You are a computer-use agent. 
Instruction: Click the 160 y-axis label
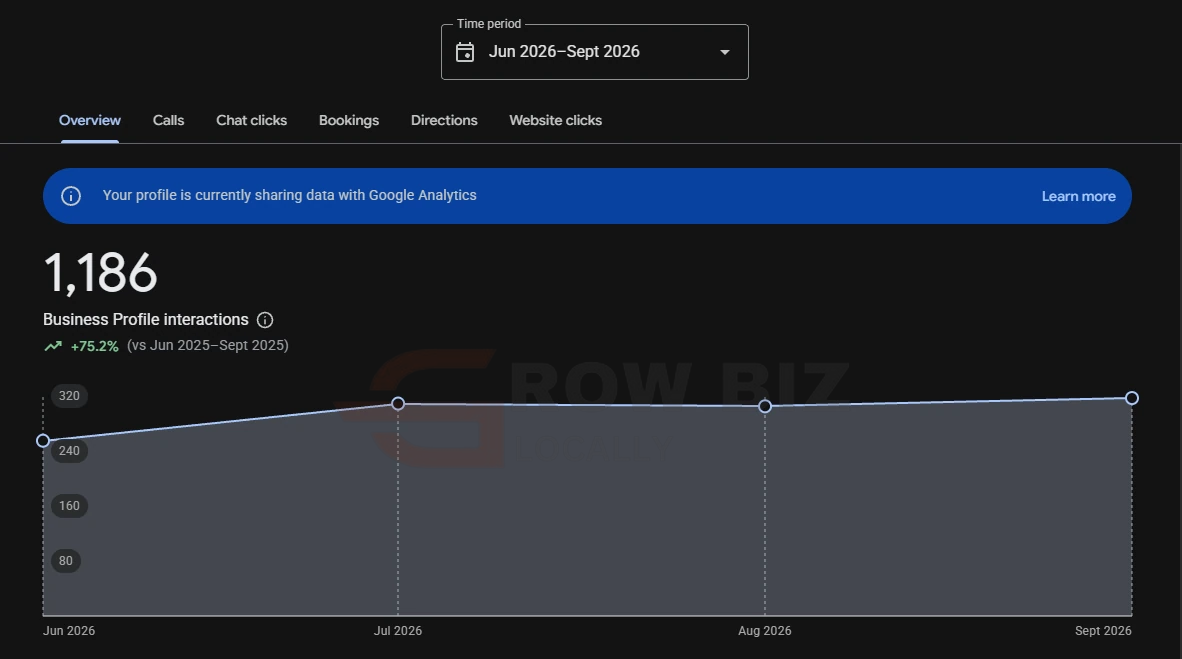click(69, 506)
